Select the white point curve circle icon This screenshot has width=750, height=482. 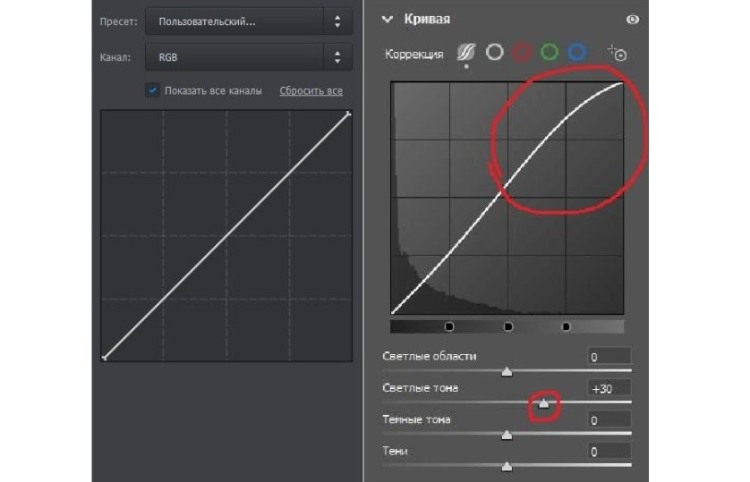(494, 52)
